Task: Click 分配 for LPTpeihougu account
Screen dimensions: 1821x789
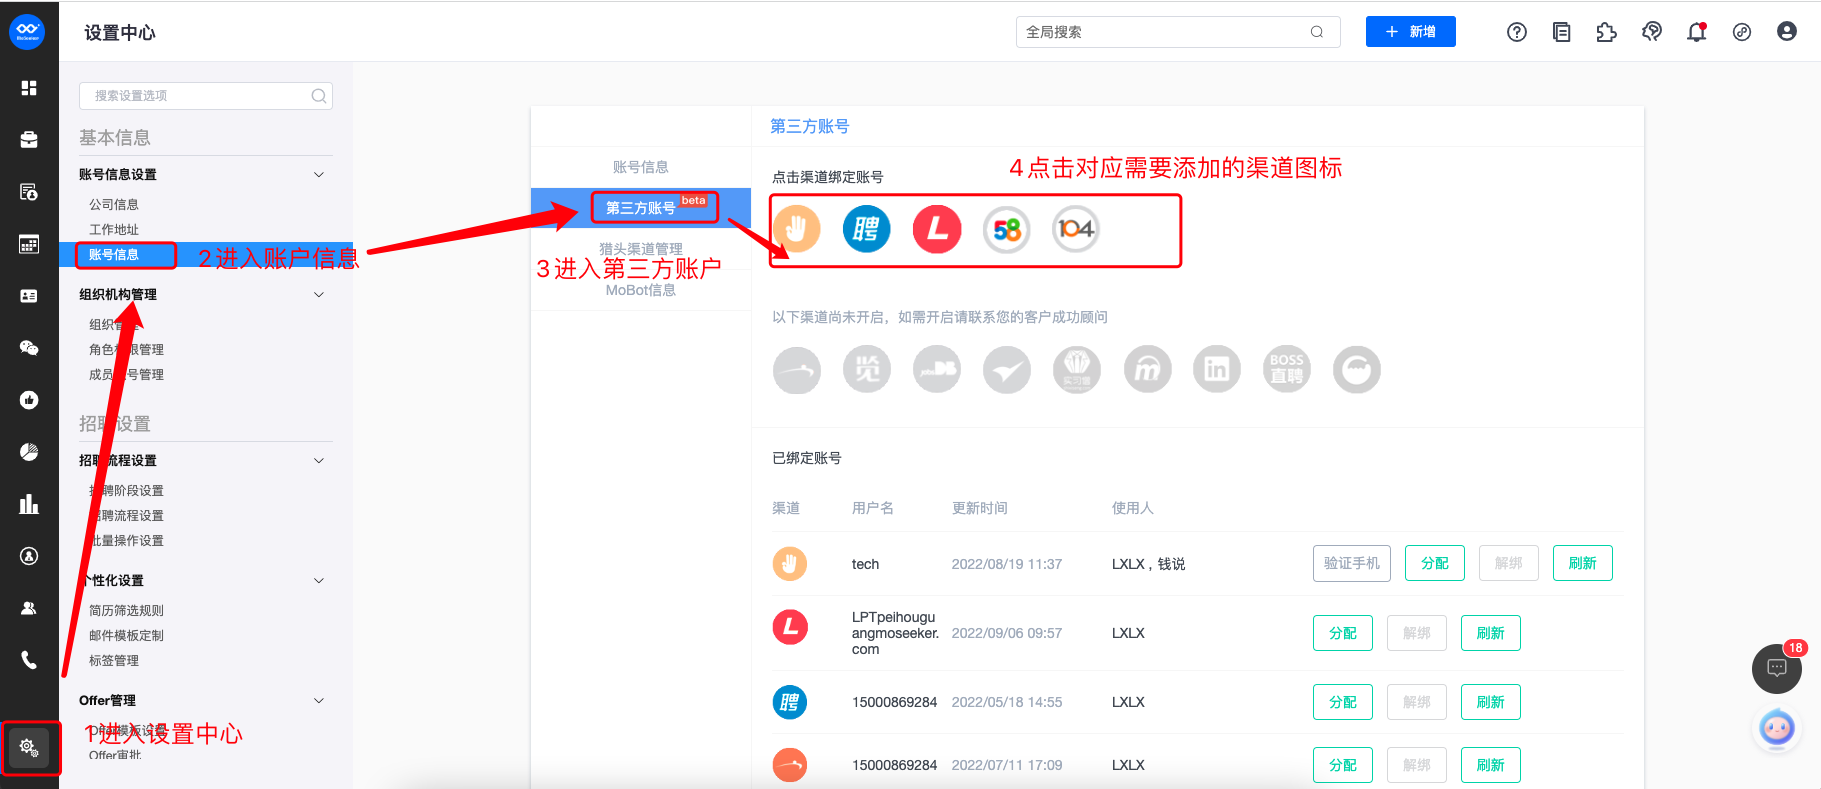Action: click(x=1343, y=633)
